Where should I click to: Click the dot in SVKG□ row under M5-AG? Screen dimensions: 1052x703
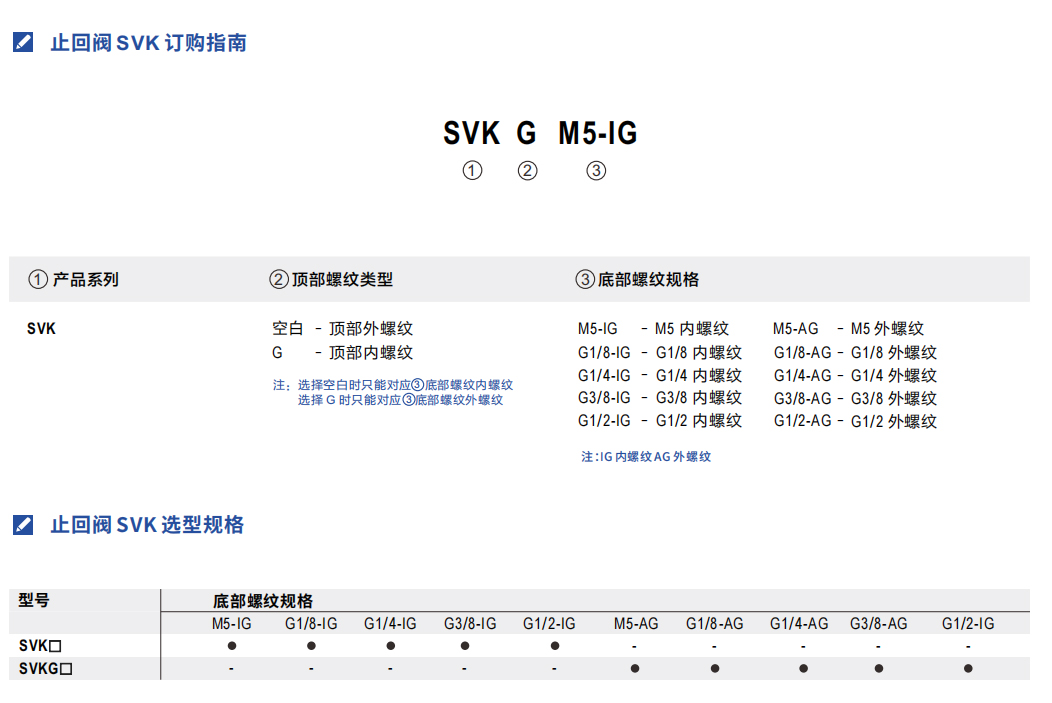coord(635,668)
